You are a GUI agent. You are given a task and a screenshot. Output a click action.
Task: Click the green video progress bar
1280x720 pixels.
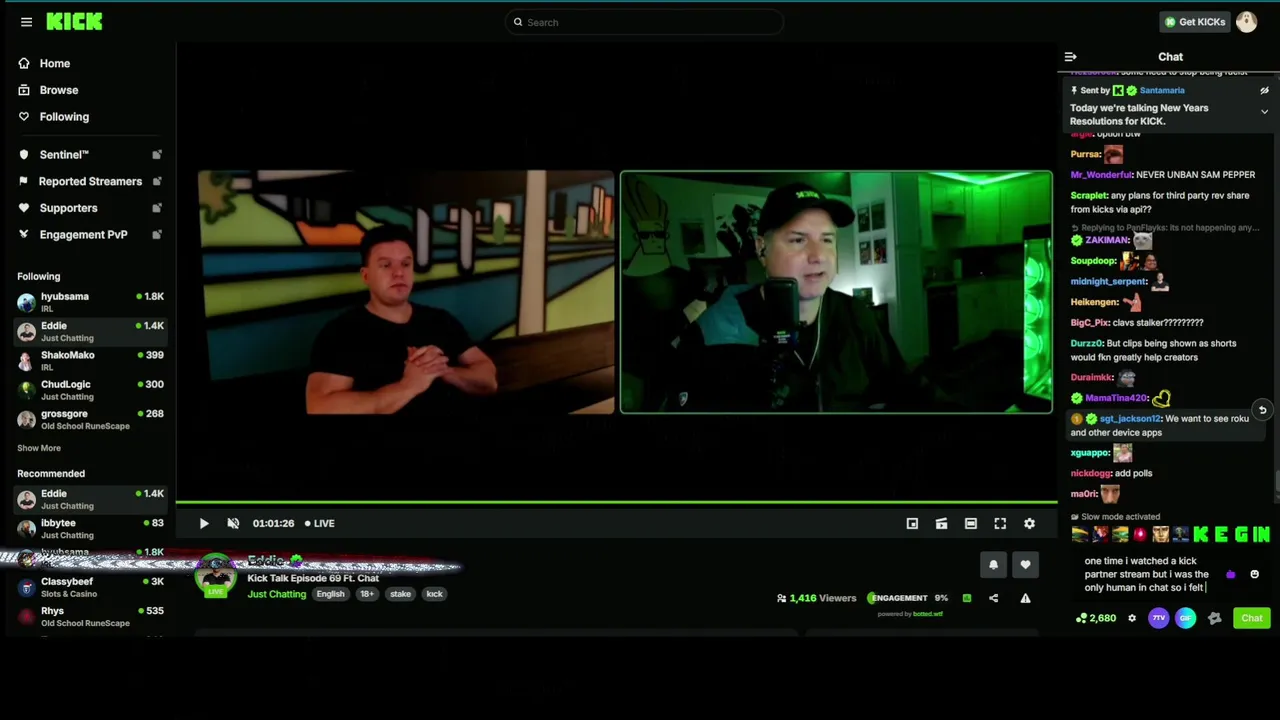(x=616, y=502)
